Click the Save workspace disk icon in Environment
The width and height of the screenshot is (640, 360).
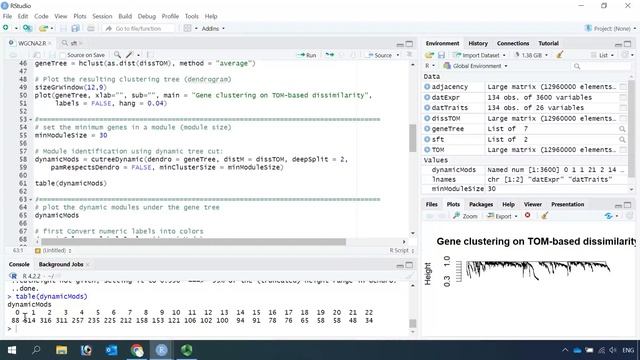tap(441, 55)
